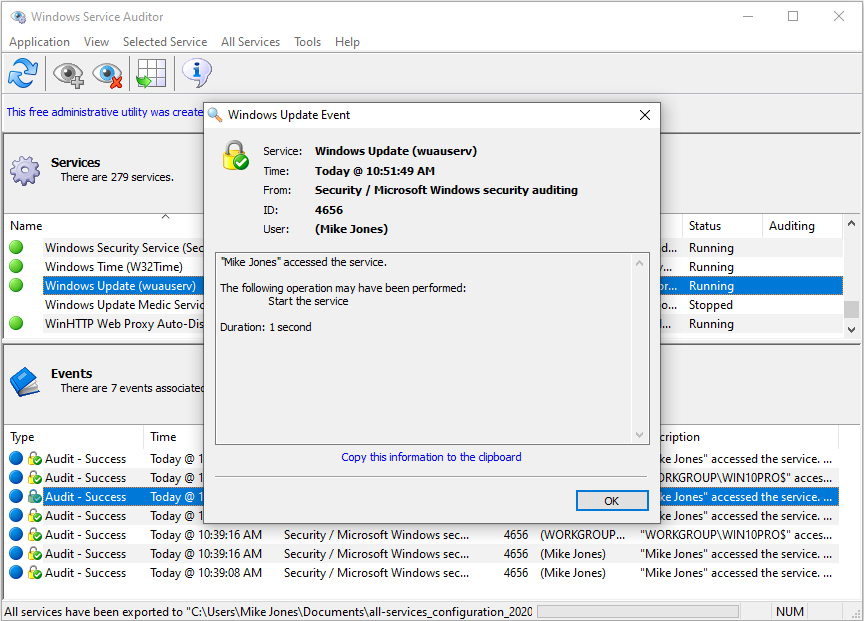Click the event description text box
The height and width of the screenshot is (621, 864).
pyautogui.click(x=432, y=348)
